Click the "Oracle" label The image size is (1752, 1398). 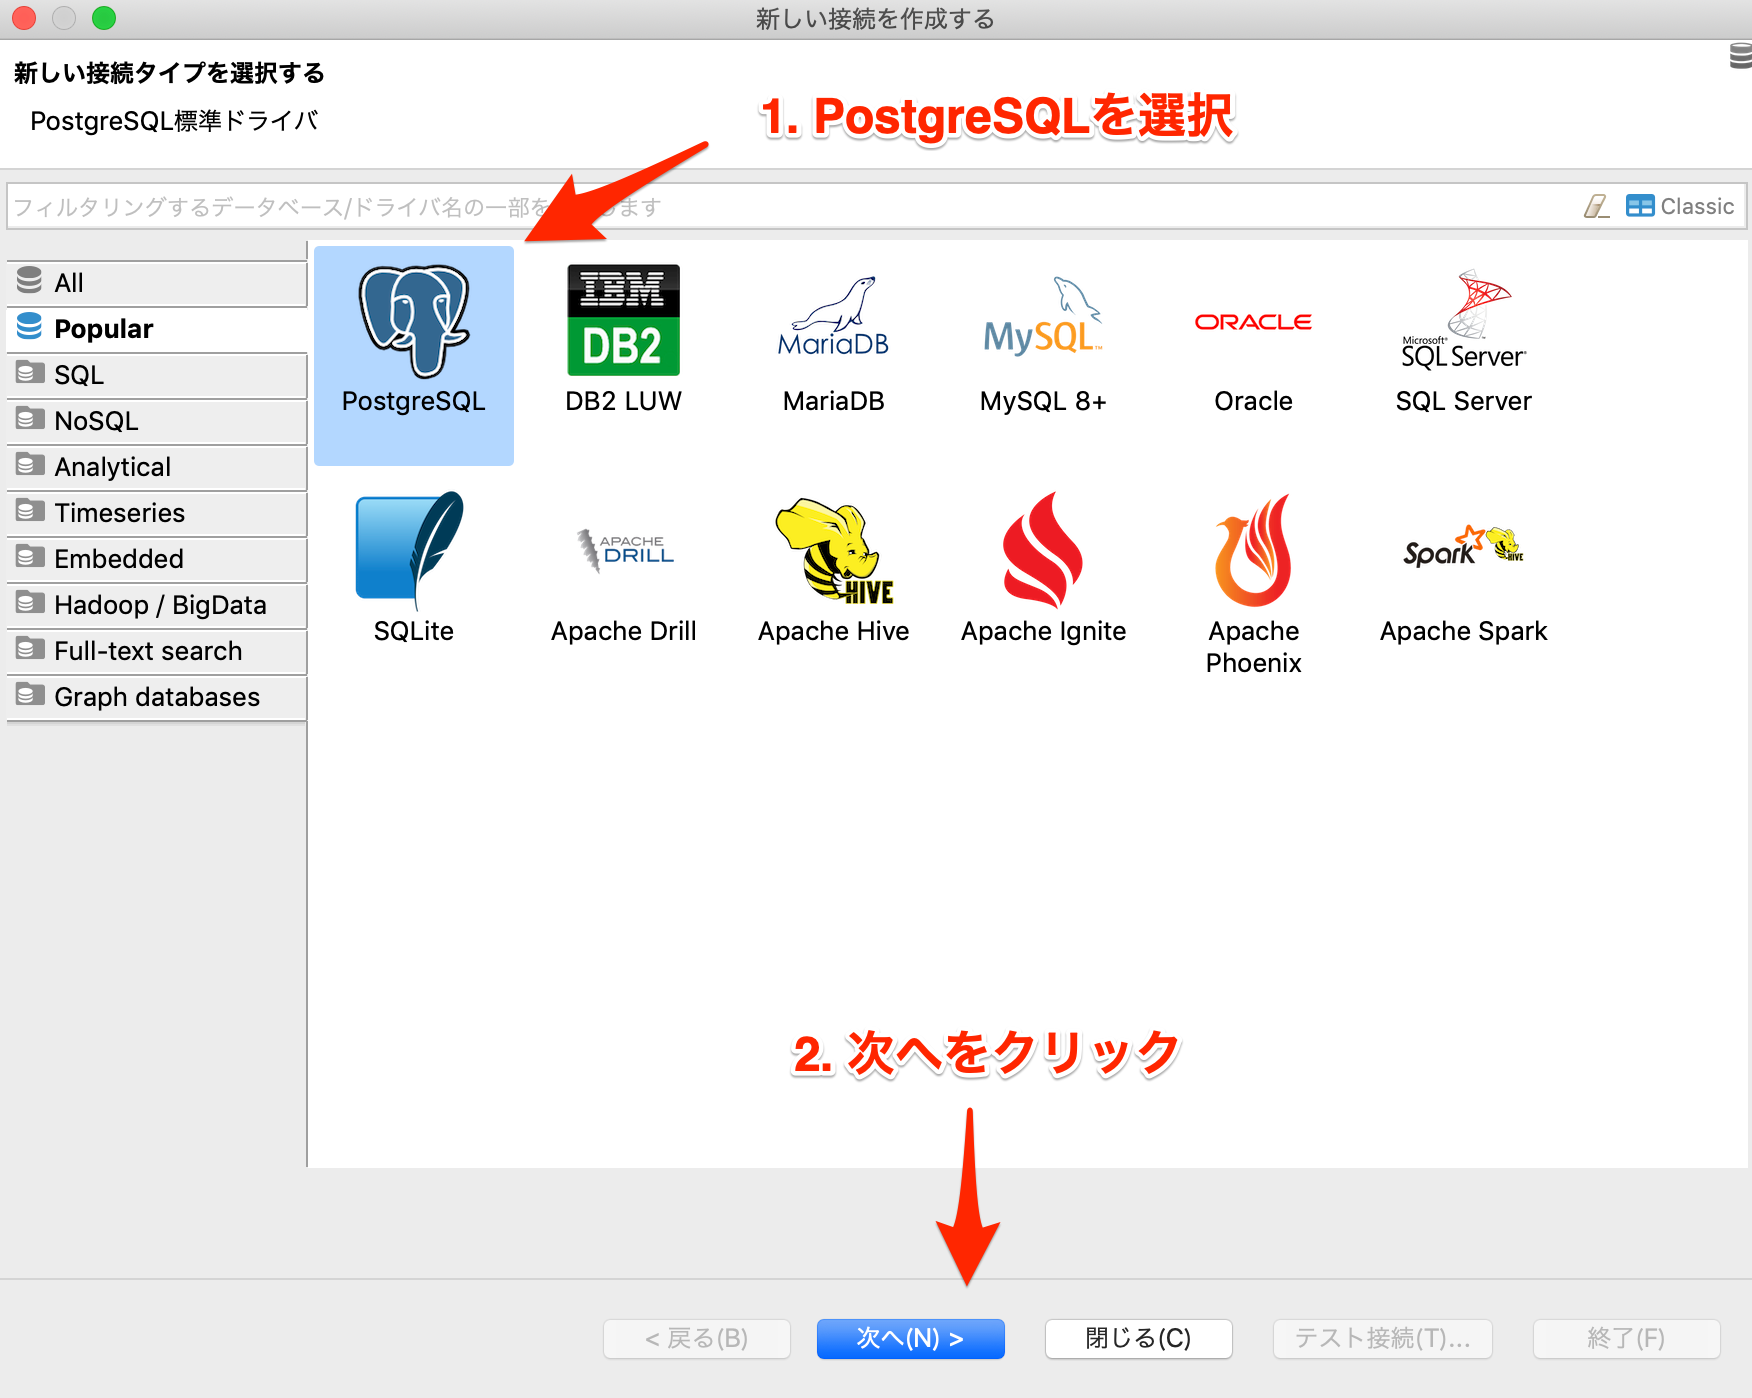click(1254, 401)
